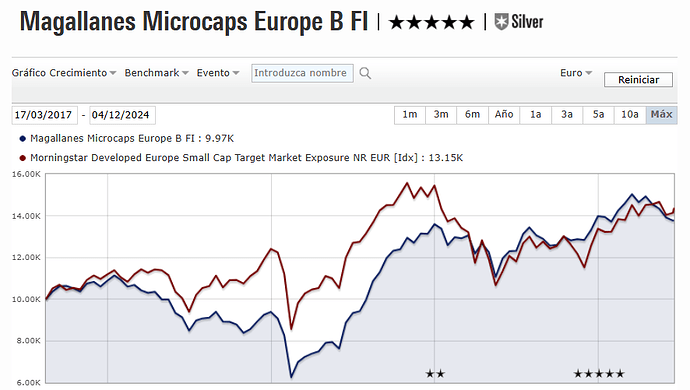The height and width of the screenshot is (390, 690).
Task: Edit the start date 17/03/2017 field
Action: point(44,115)
